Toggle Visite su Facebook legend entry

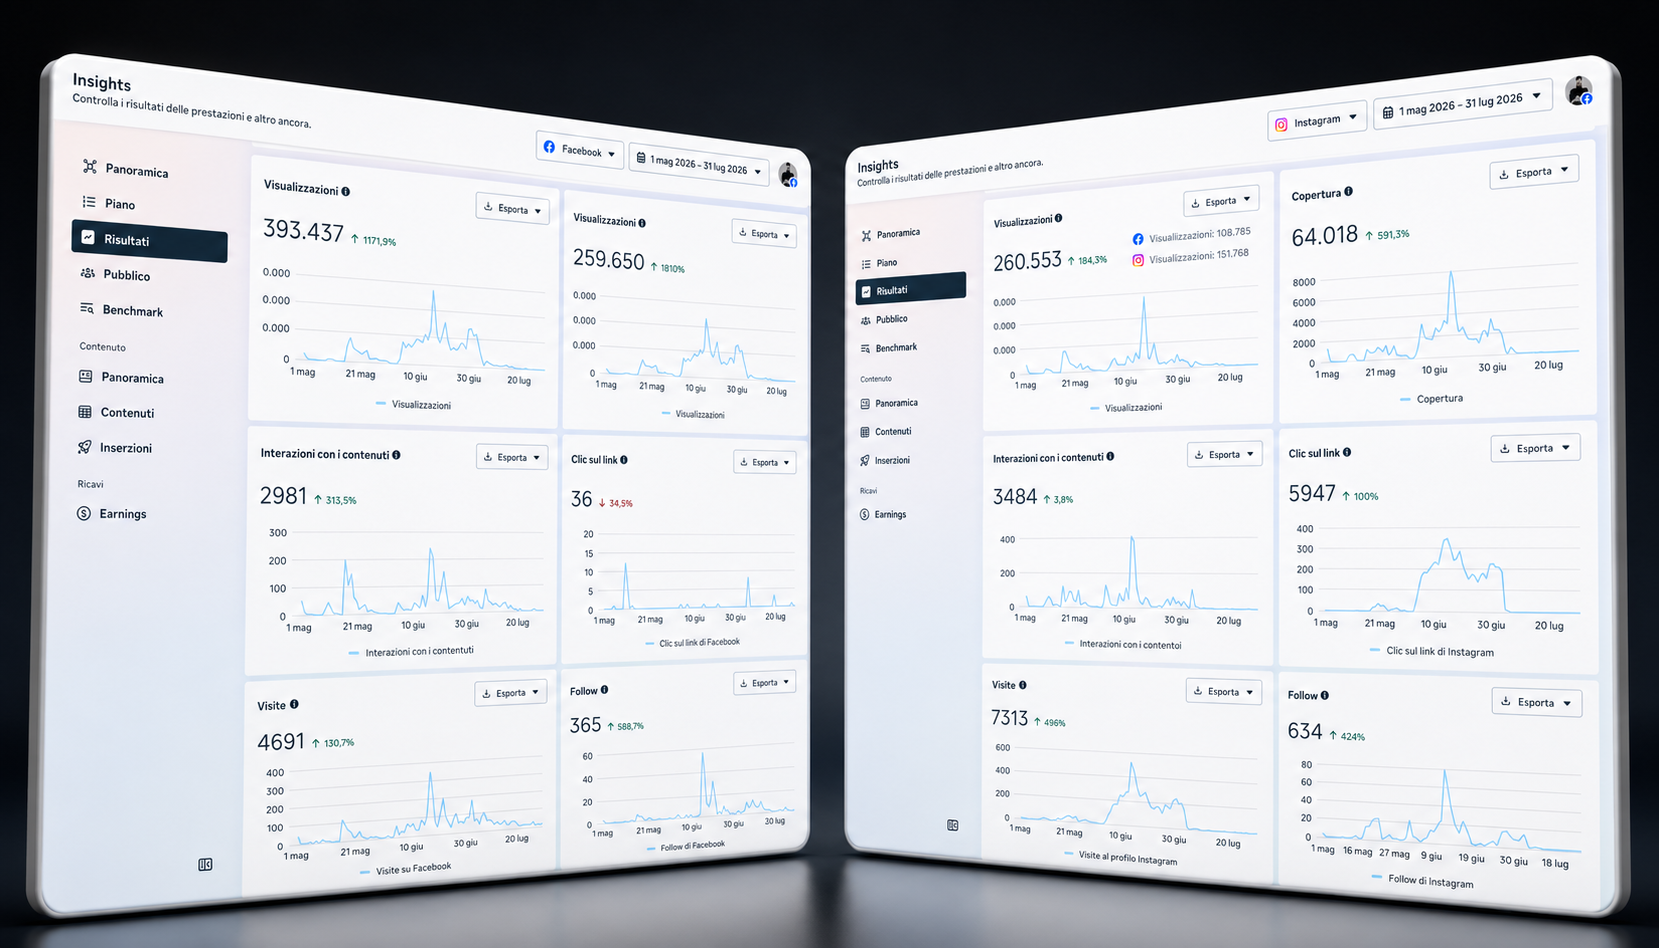pyautogui.click(x=405, y=869)
